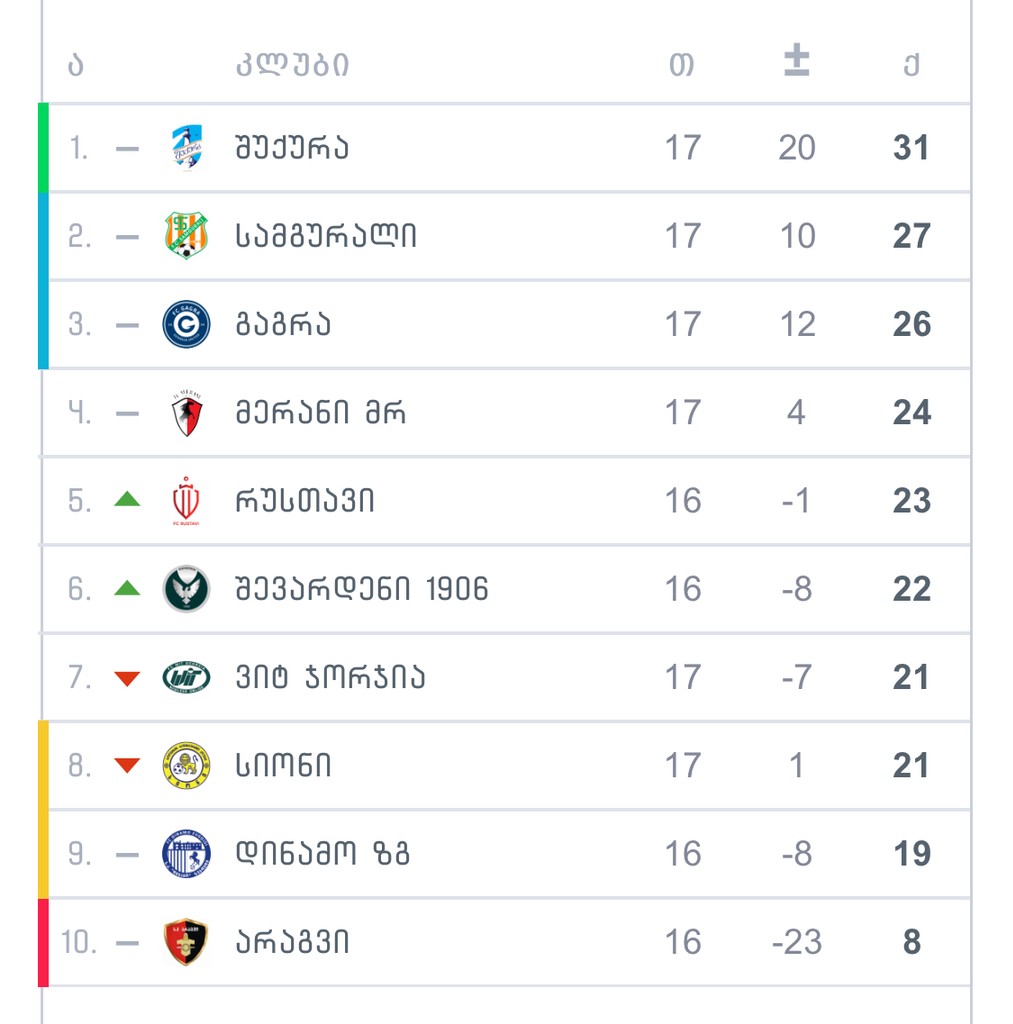Click the ქ points column header
Screen dimensions: 1013x1024
[x=911, y=65]
